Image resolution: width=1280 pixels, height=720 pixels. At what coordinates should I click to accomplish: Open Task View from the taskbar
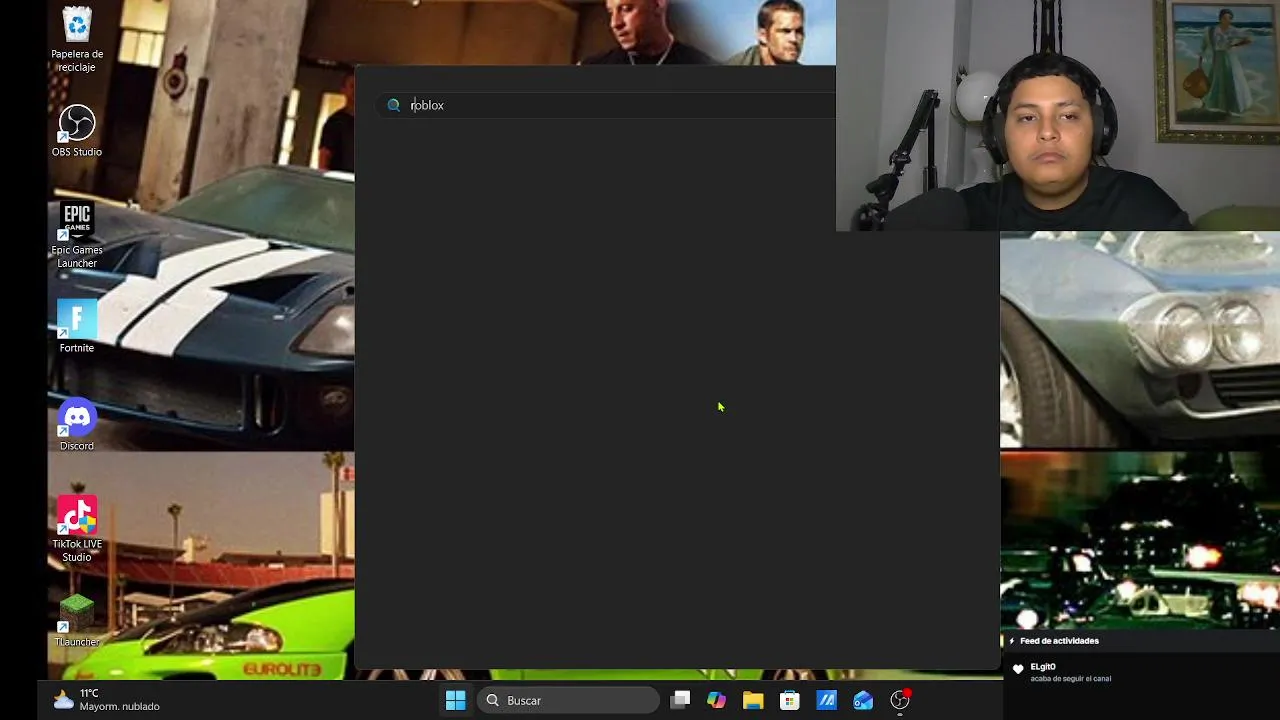point(680,700)
